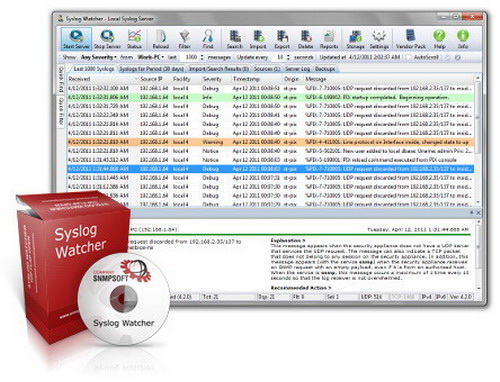This screenshot has width=500, height=382.
Task: Click the green Help icon
Action: 439,39
